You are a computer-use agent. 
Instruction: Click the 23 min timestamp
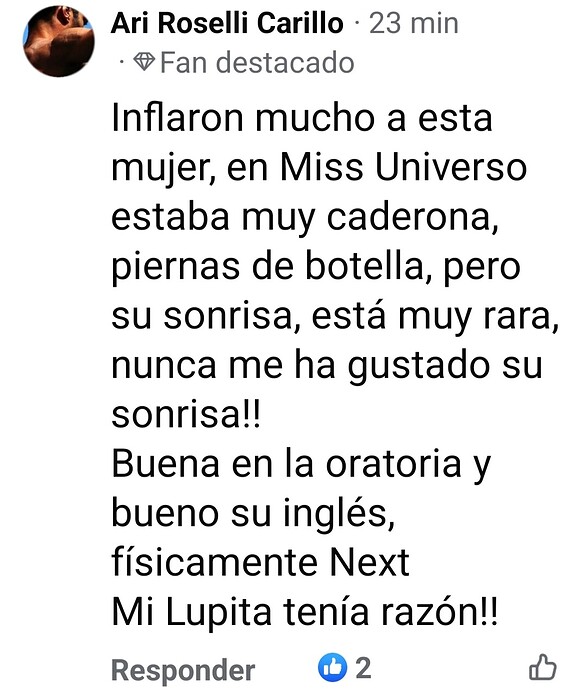(x=414, y=23)
